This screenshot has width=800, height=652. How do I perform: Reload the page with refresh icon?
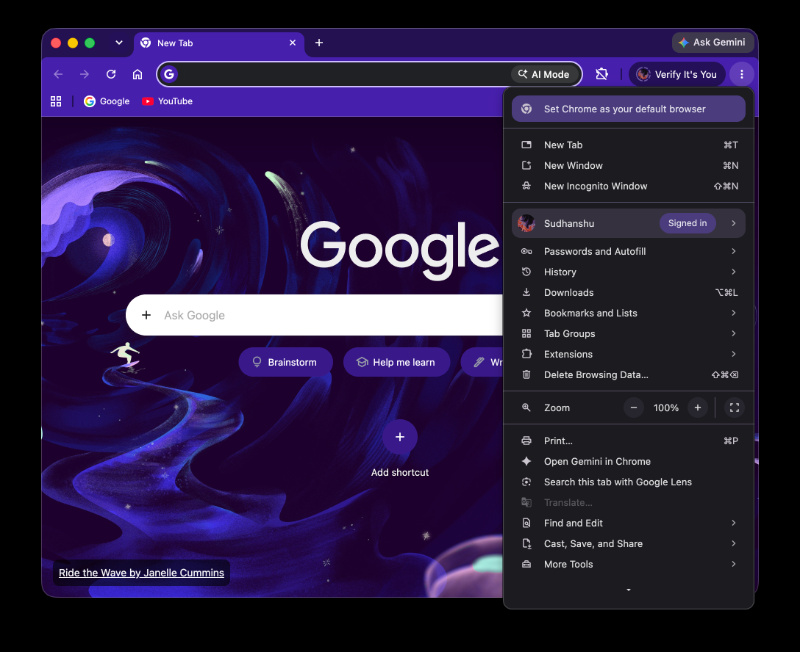[x=111, y=74]
